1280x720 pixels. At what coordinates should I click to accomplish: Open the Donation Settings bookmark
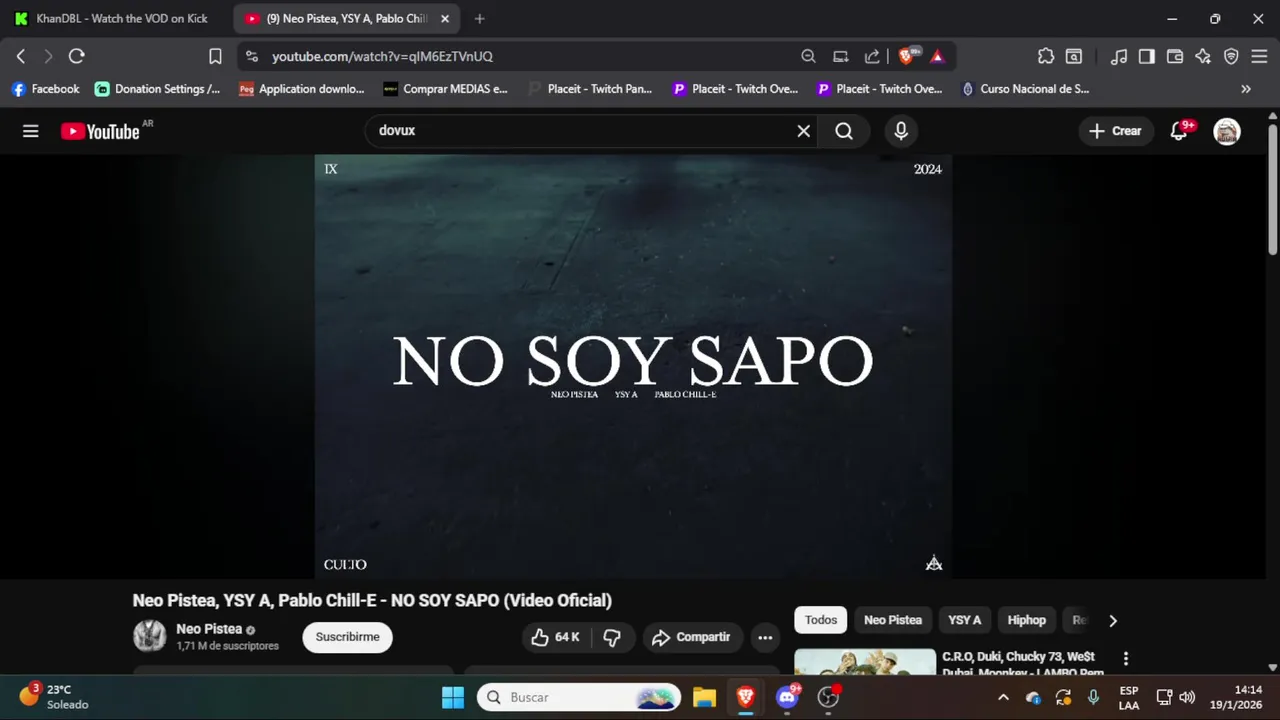[157, 89]
